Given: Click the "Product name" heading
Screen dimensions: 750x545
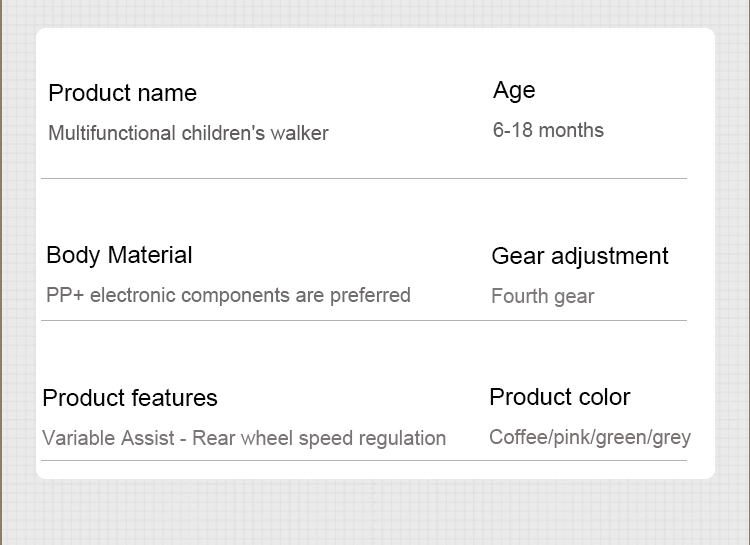Looking at the screenshot, I should 122,93.
